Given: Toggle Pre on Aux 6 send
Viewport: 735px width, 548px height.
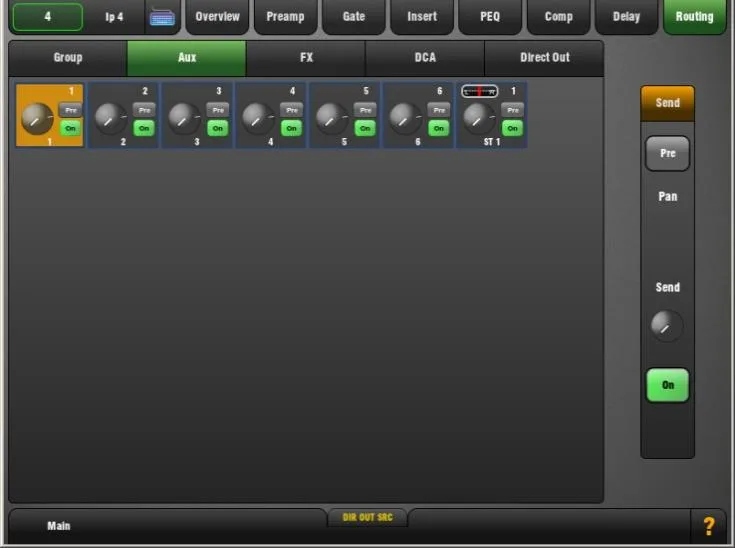Looking at the screenshot, I should pyautogui.click(x=439, y=110).
